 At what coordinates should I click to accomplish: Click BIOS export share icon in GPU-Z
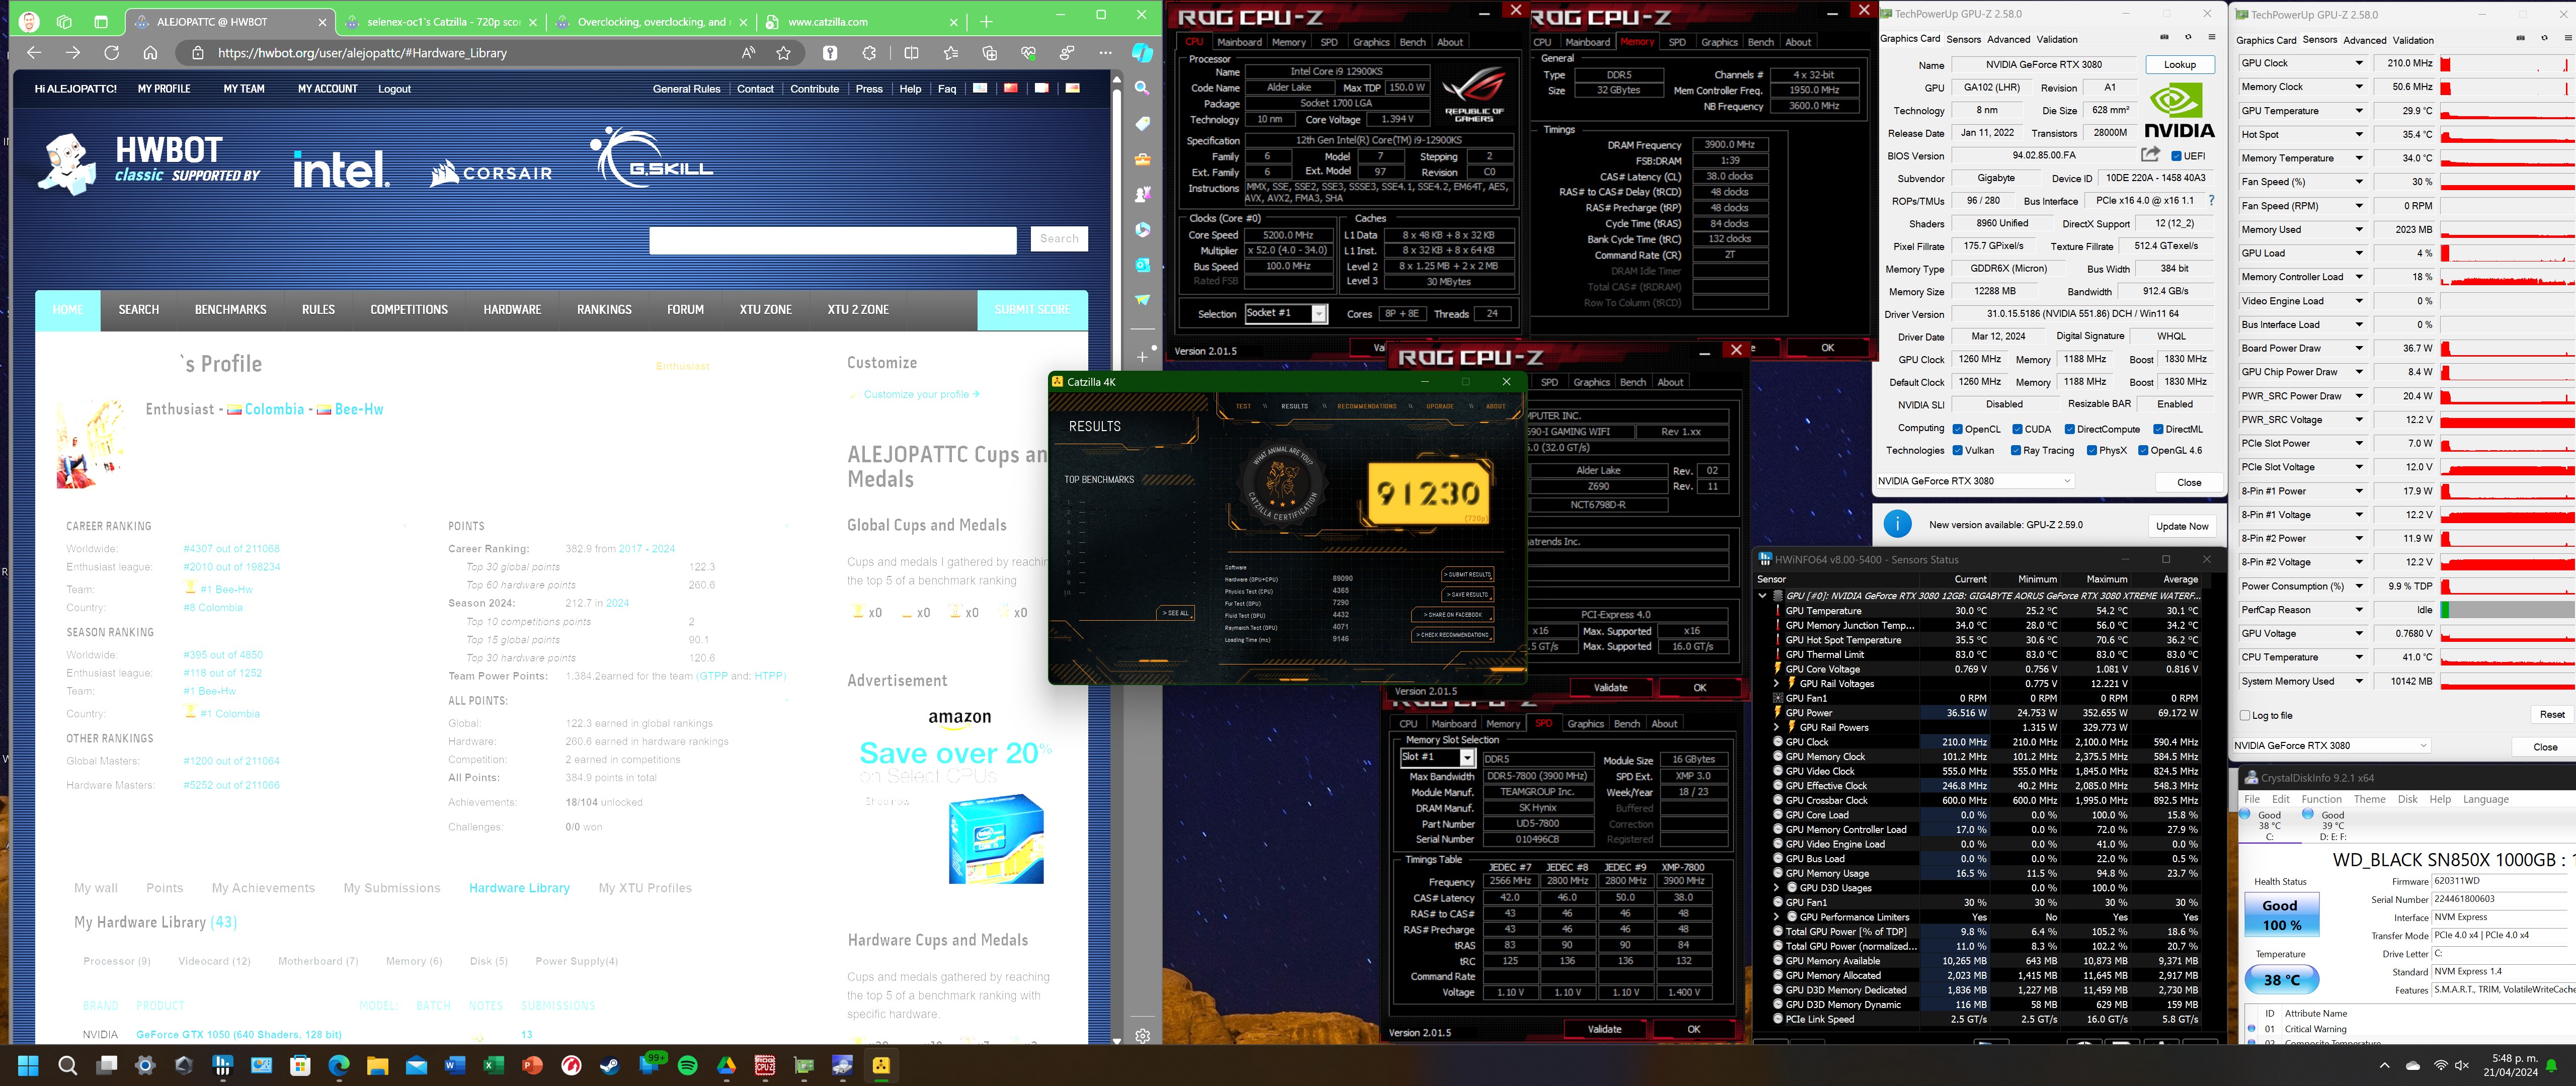pyautogui.click(x=2150, y=154)
